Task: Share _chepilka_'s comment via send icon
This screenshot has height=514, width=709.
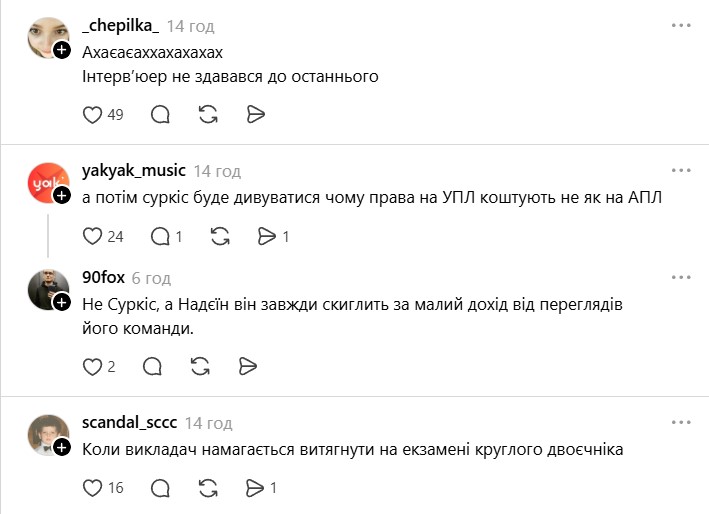Action: (255, 115)
